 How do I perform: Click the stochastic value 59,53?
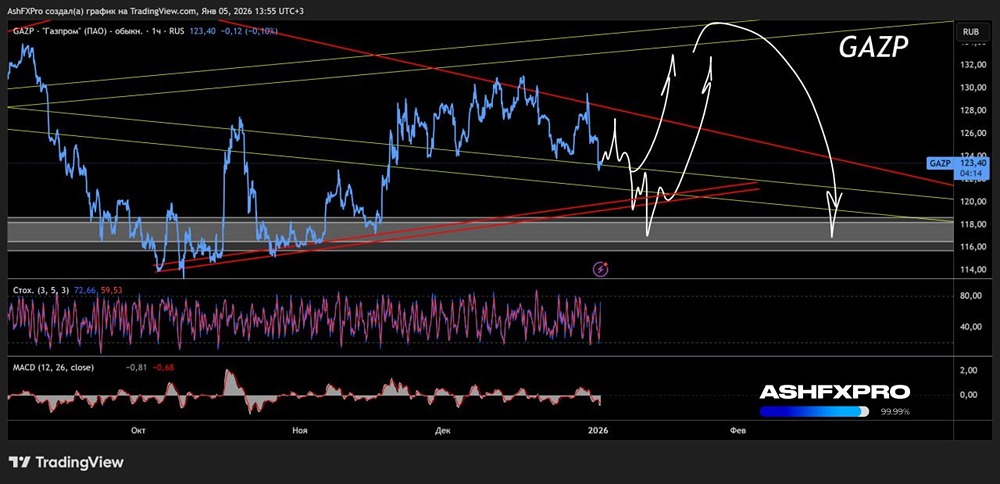pos(110,290)
